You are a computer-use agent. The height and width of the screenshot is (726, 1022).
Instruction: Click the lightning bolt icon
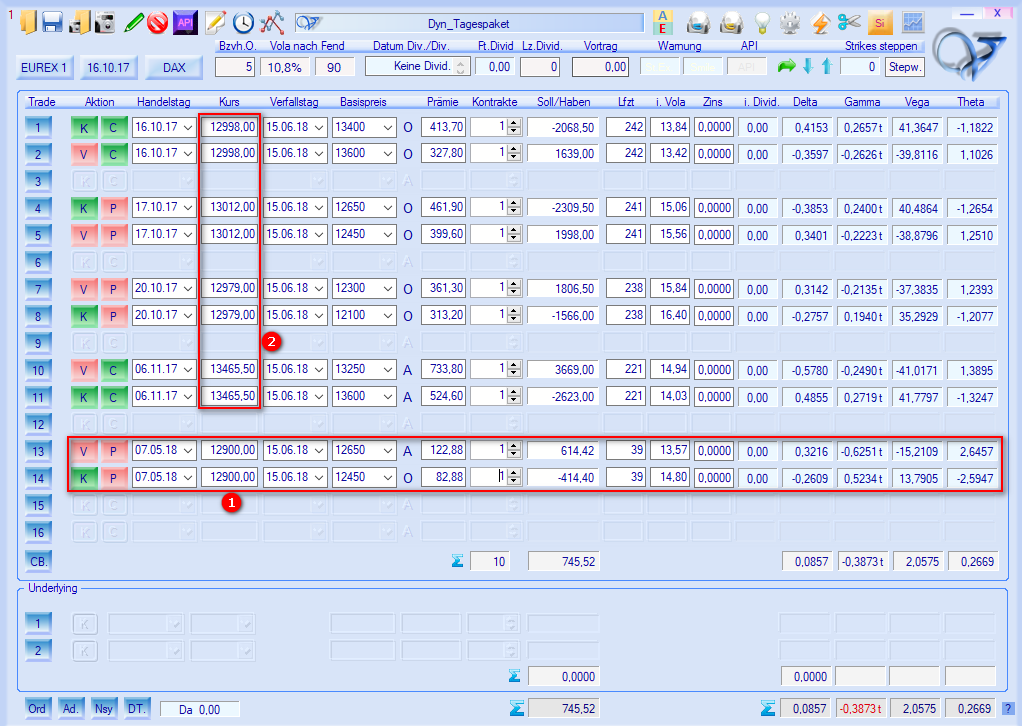pyautogui.click(x=821, y=22)
